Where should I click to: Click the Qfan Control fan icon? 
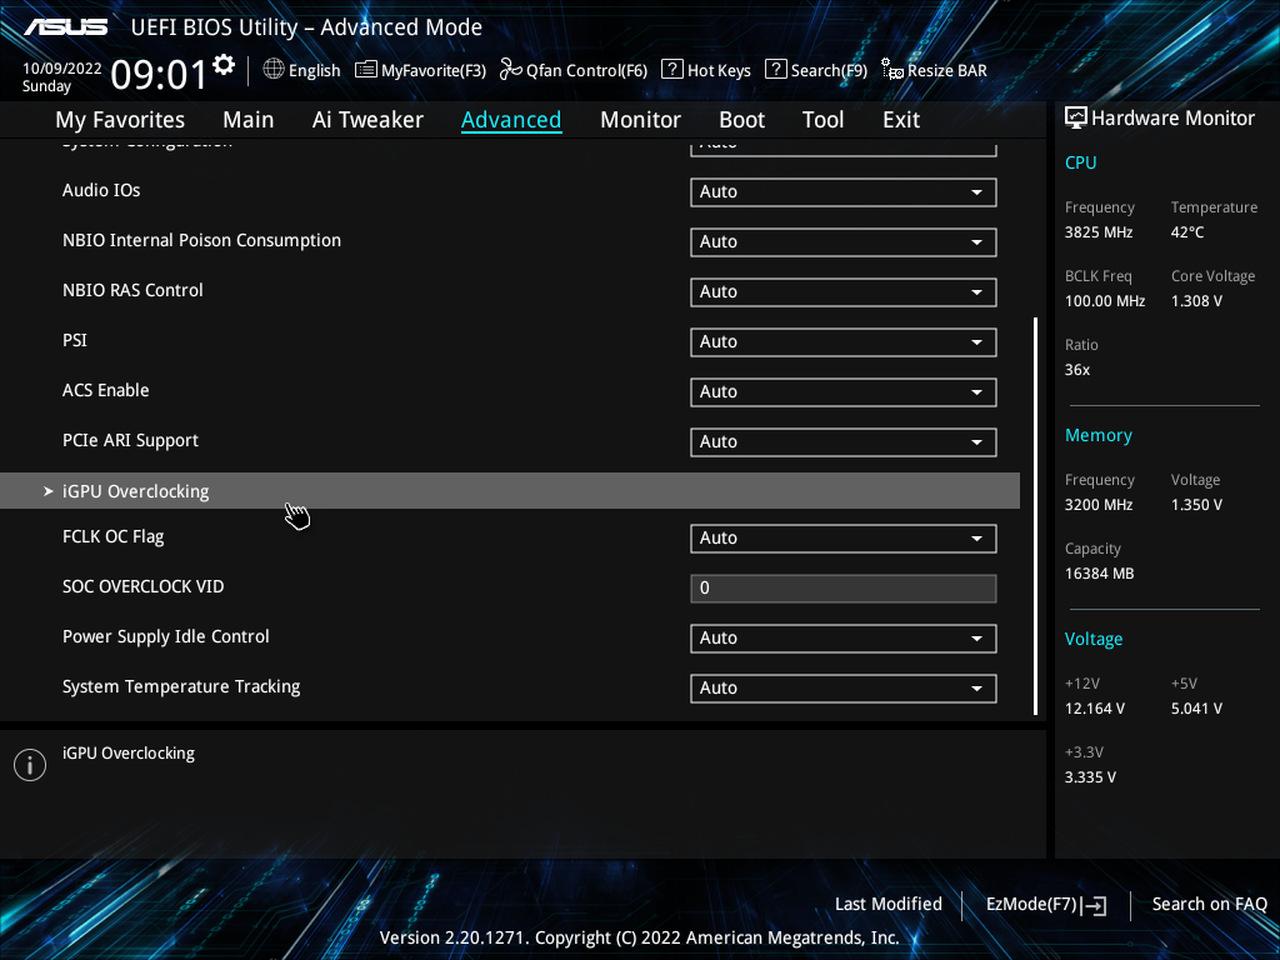point(511,69)
